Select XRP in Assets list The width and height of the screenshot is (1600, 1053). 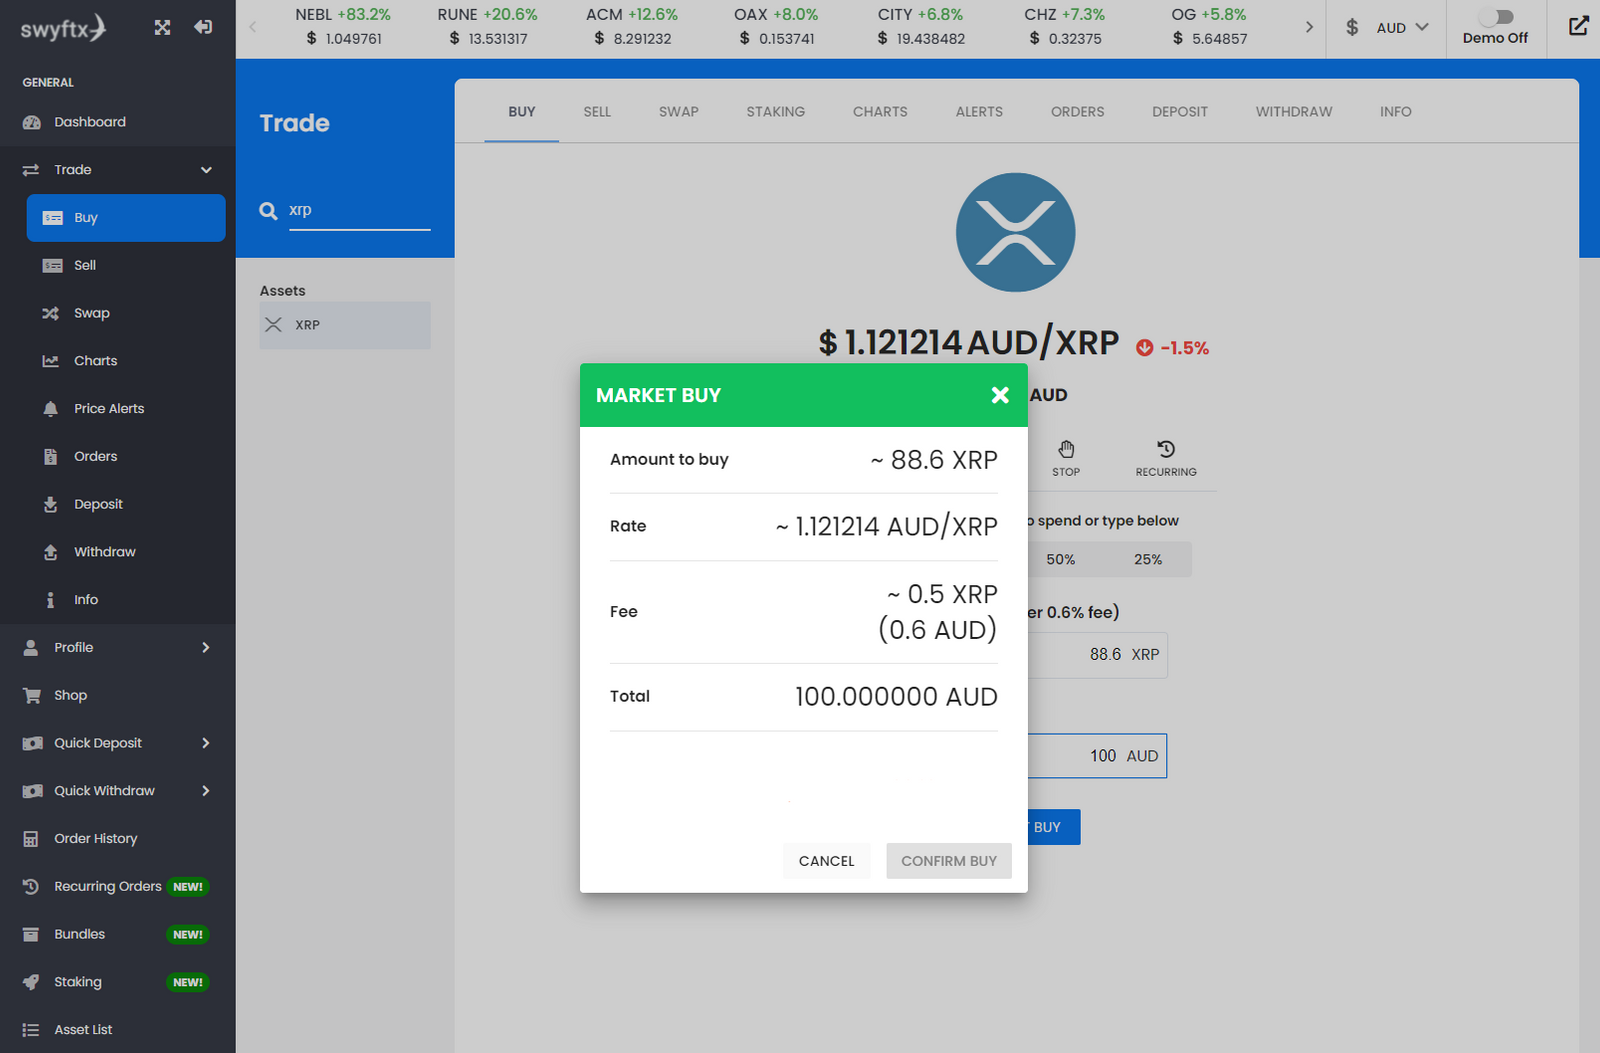click(345, 325)
